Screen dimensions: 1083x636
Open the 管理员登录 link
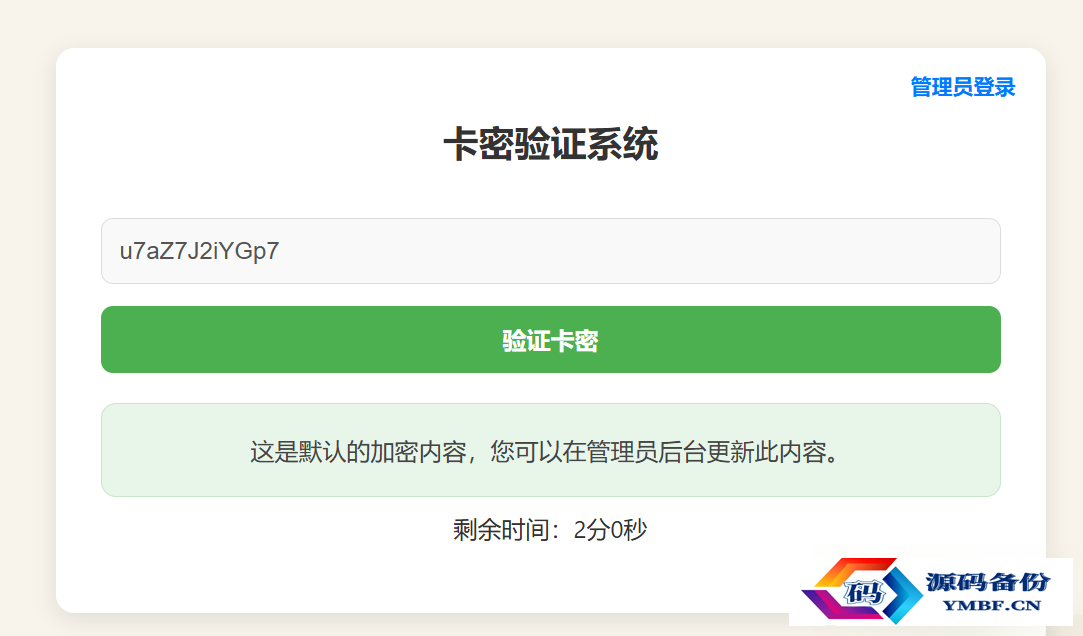point(963,88)
